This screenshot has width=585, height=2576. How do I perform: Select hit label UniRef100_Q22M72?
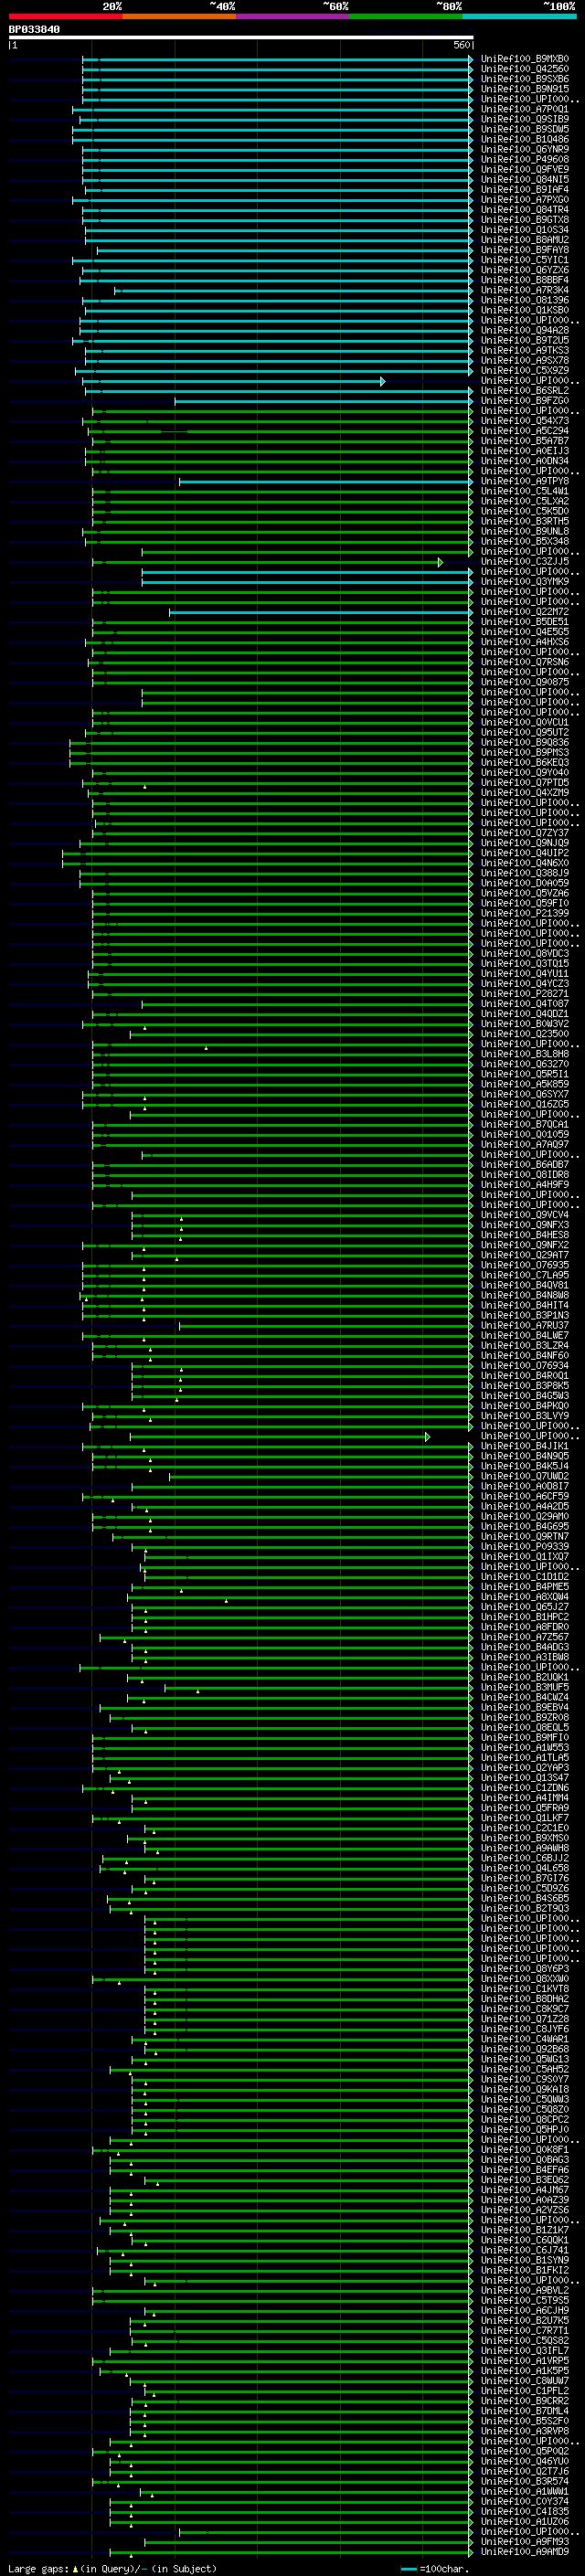point(525,612)
